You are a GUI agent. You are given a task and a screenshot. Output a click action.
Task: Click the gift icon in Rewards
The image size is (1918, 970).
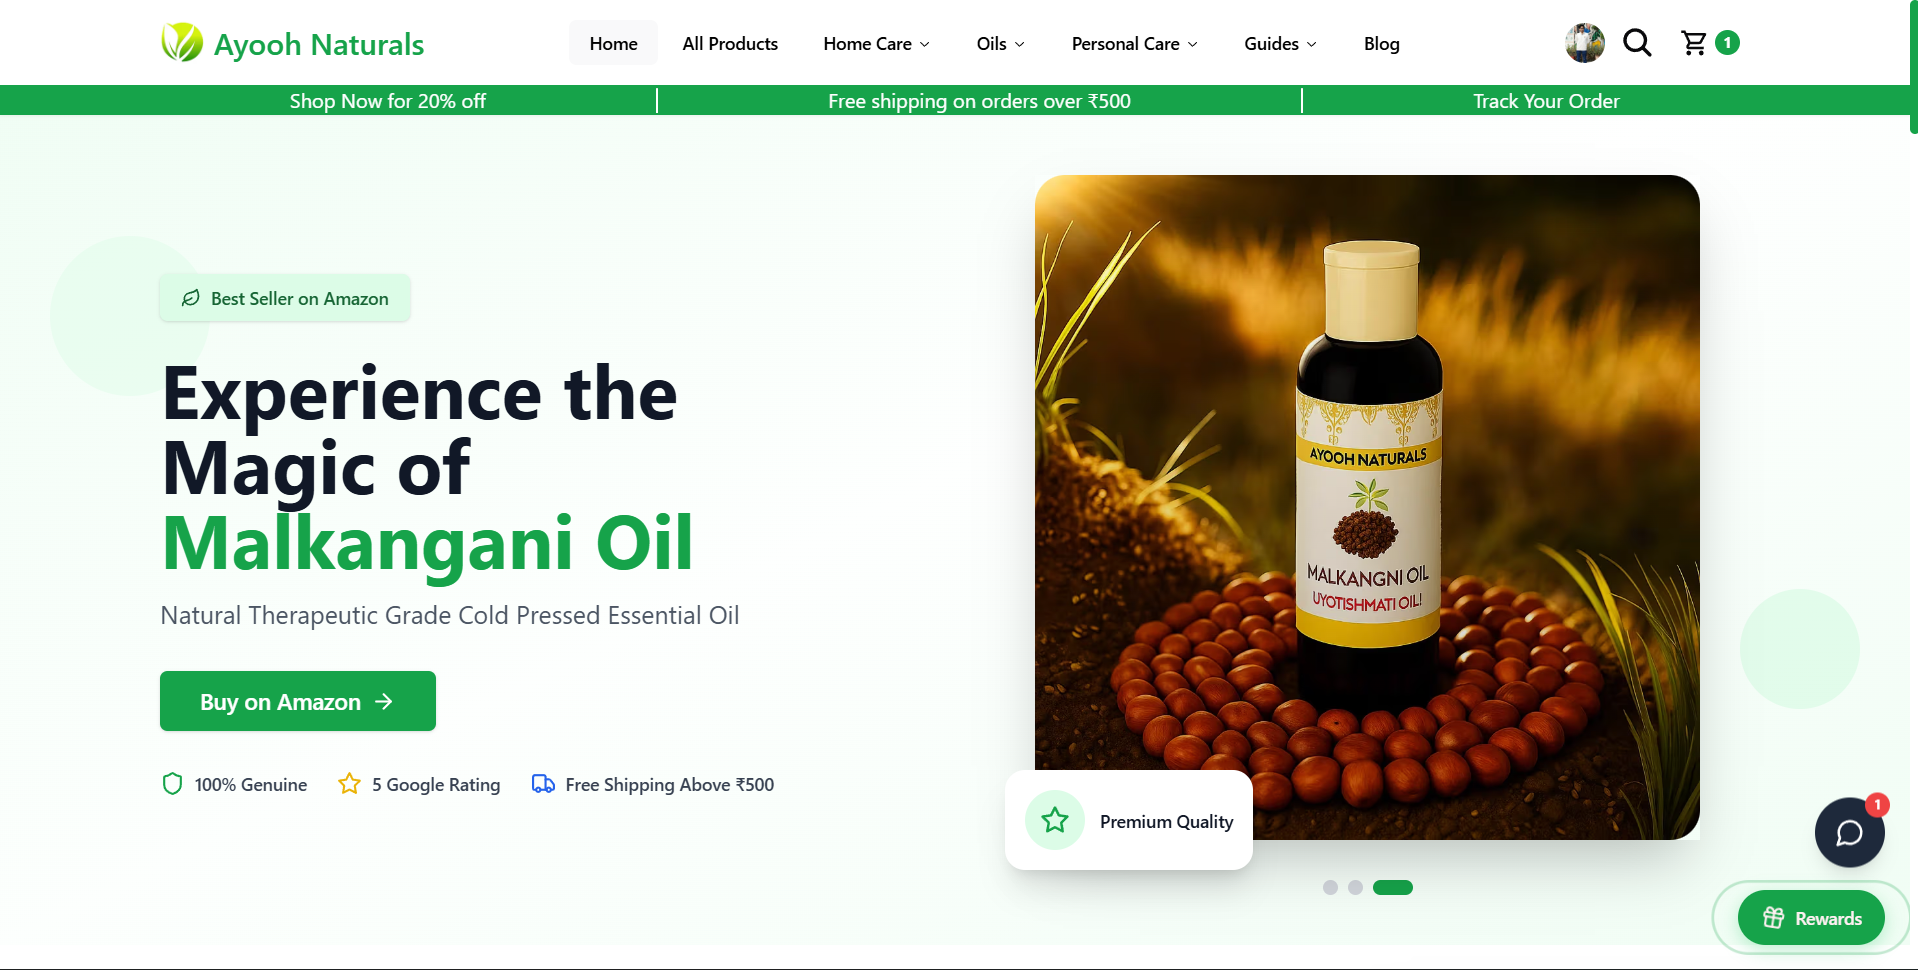(1773, 918)
